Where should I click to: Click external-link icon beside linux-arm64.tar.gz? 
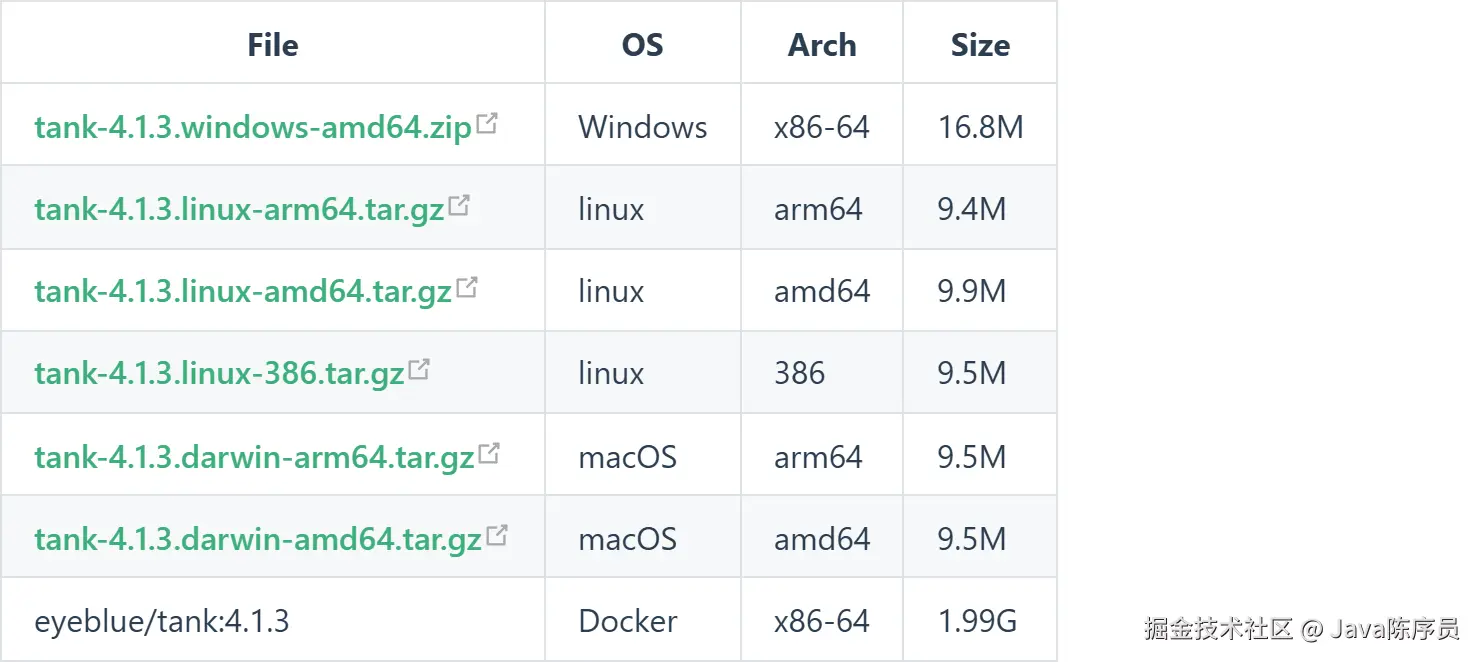click(459, 206)
